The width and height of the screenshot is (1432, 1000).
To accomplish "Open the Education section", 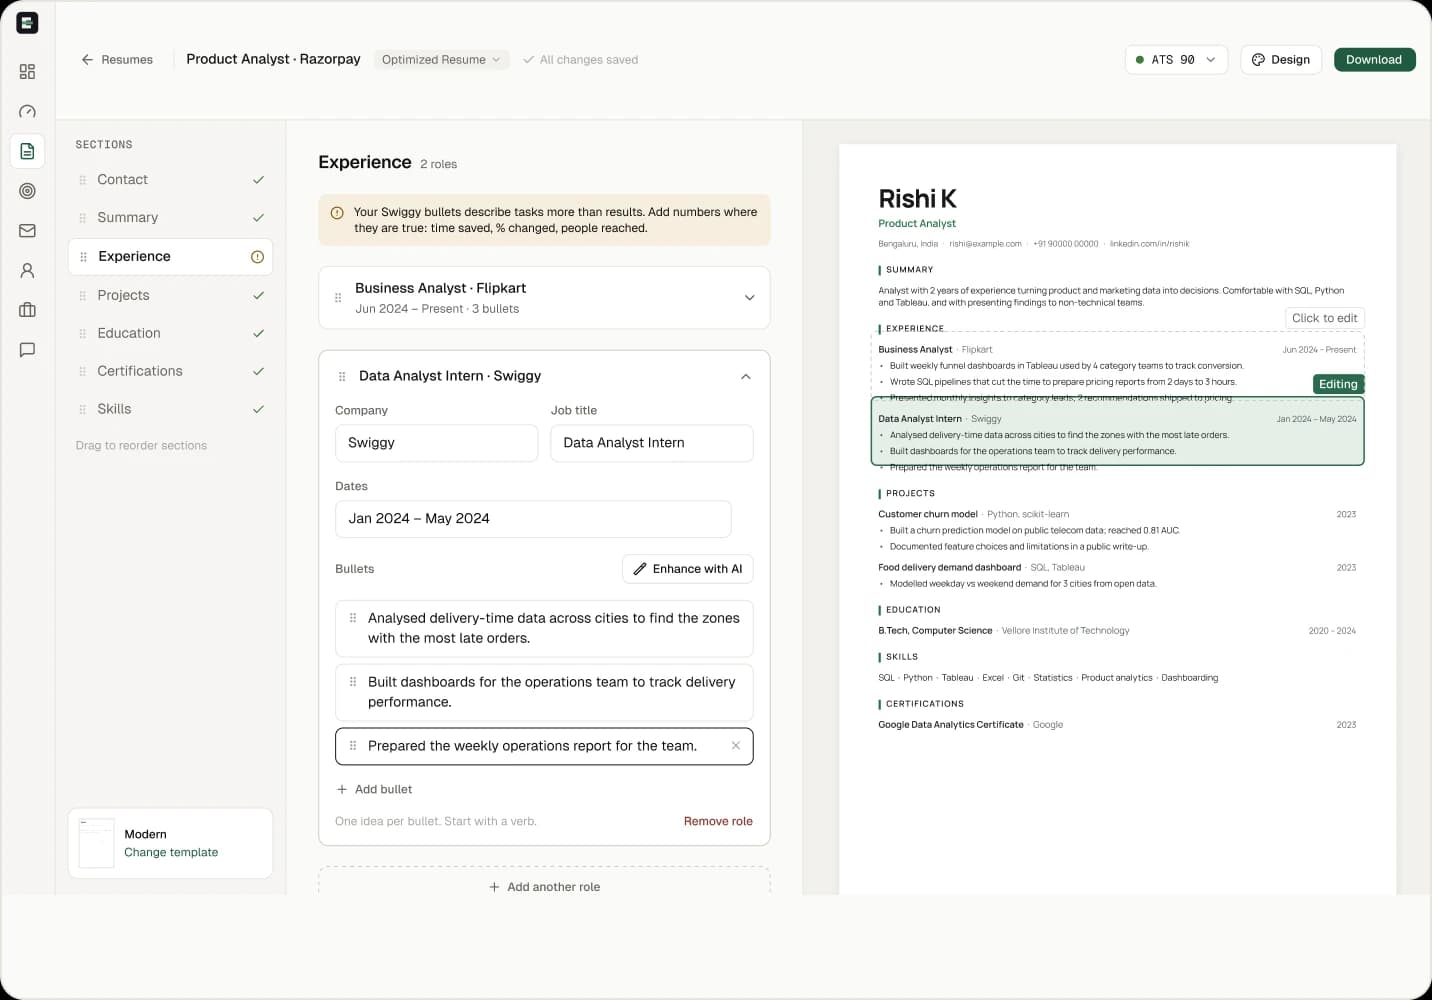I will [170, 334].
